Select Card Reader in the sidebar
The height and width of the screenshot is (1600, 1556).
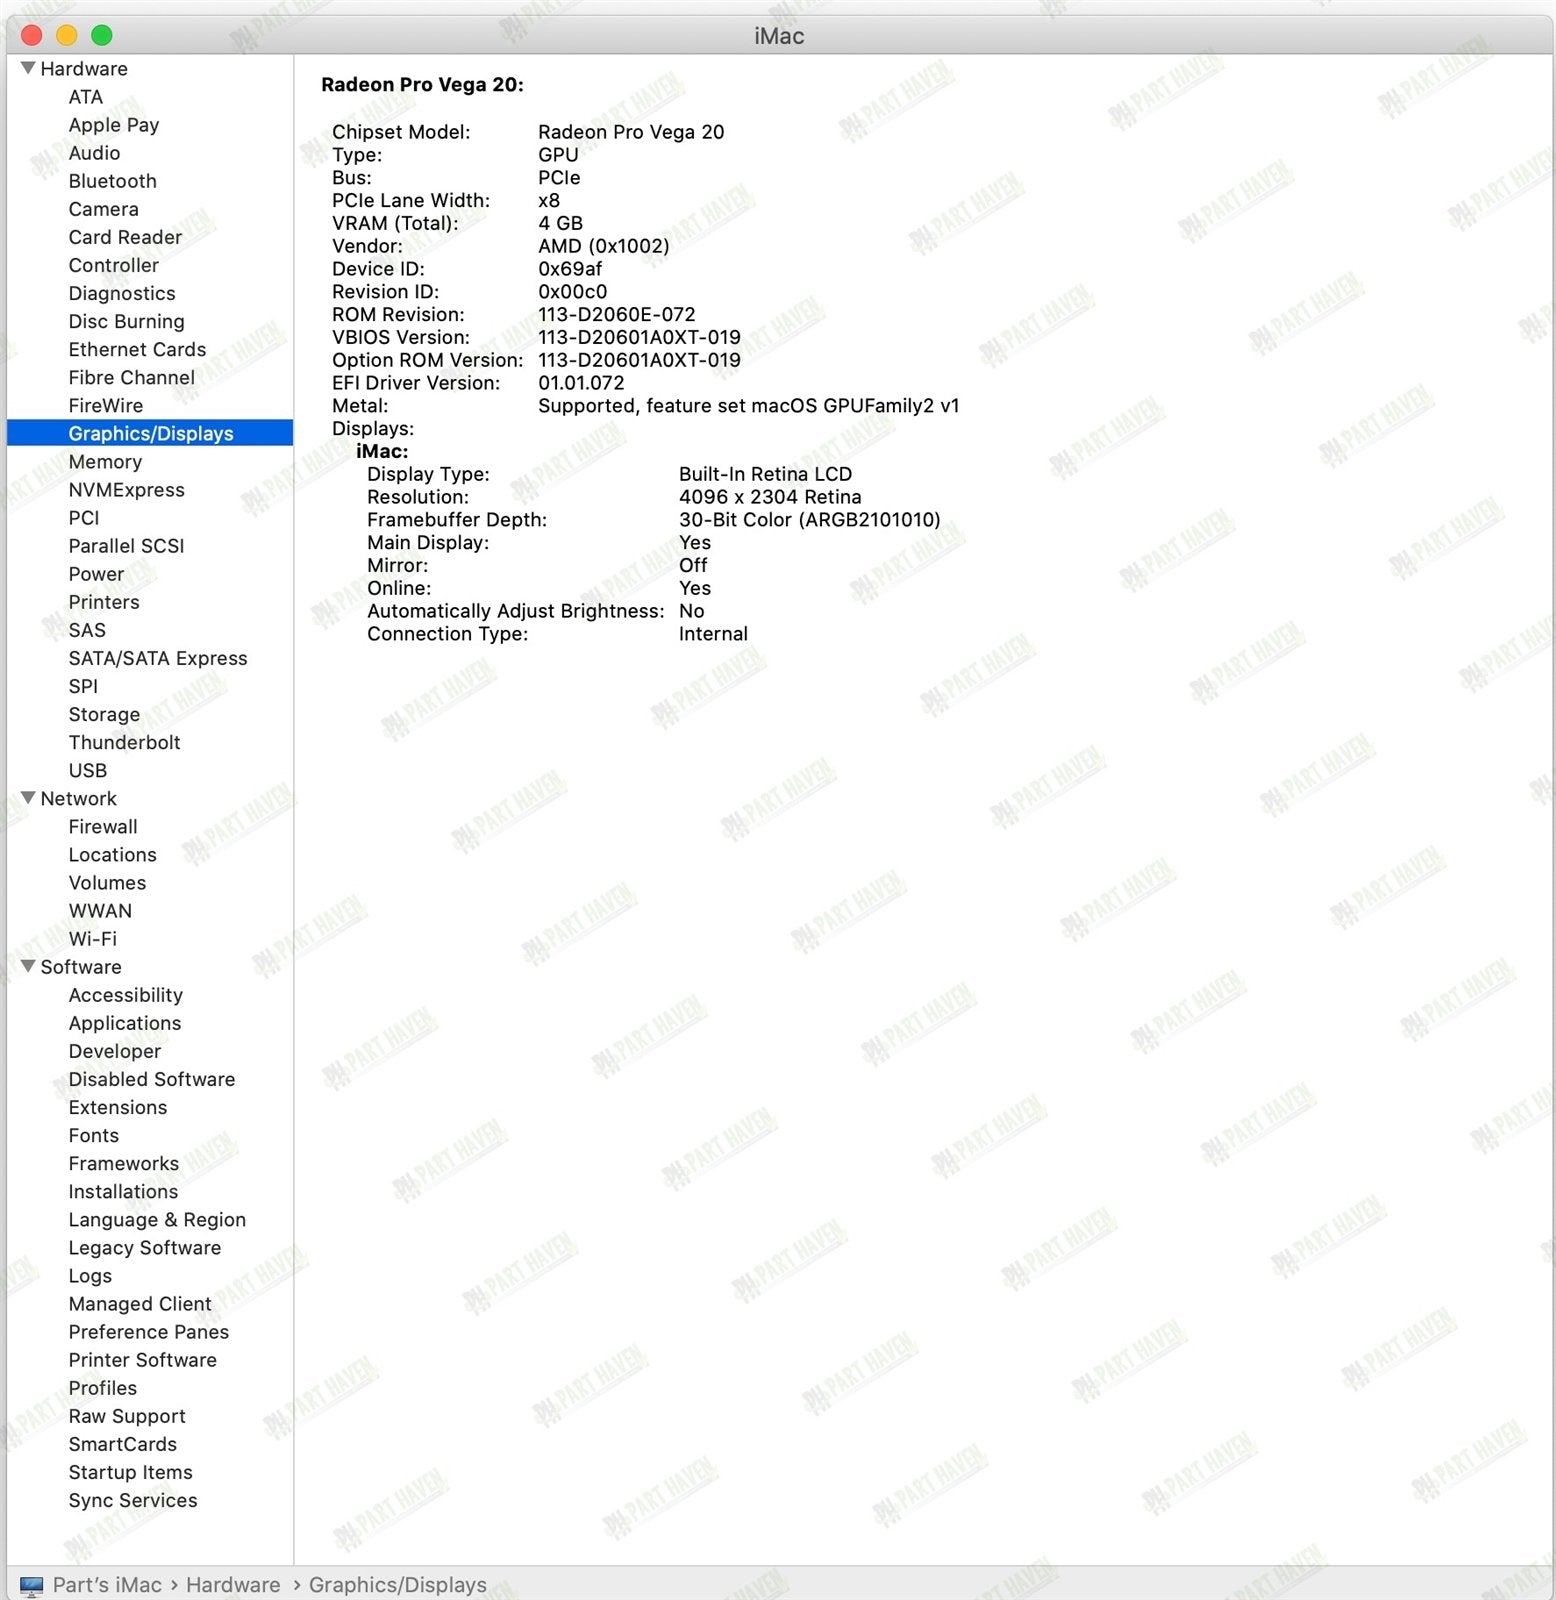126,237
